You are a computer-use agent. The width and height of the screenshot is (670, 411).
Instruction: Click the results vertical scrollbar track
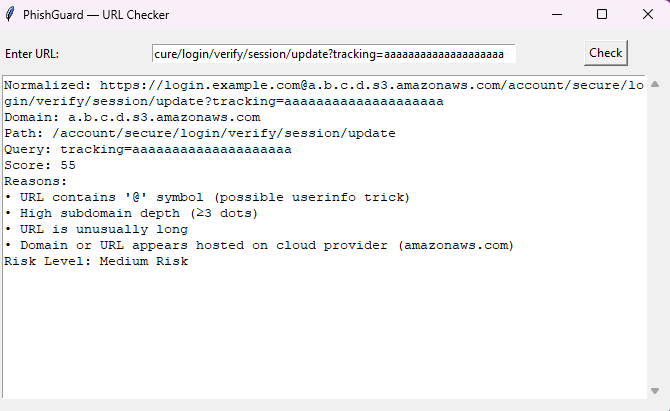click(655, 240)
